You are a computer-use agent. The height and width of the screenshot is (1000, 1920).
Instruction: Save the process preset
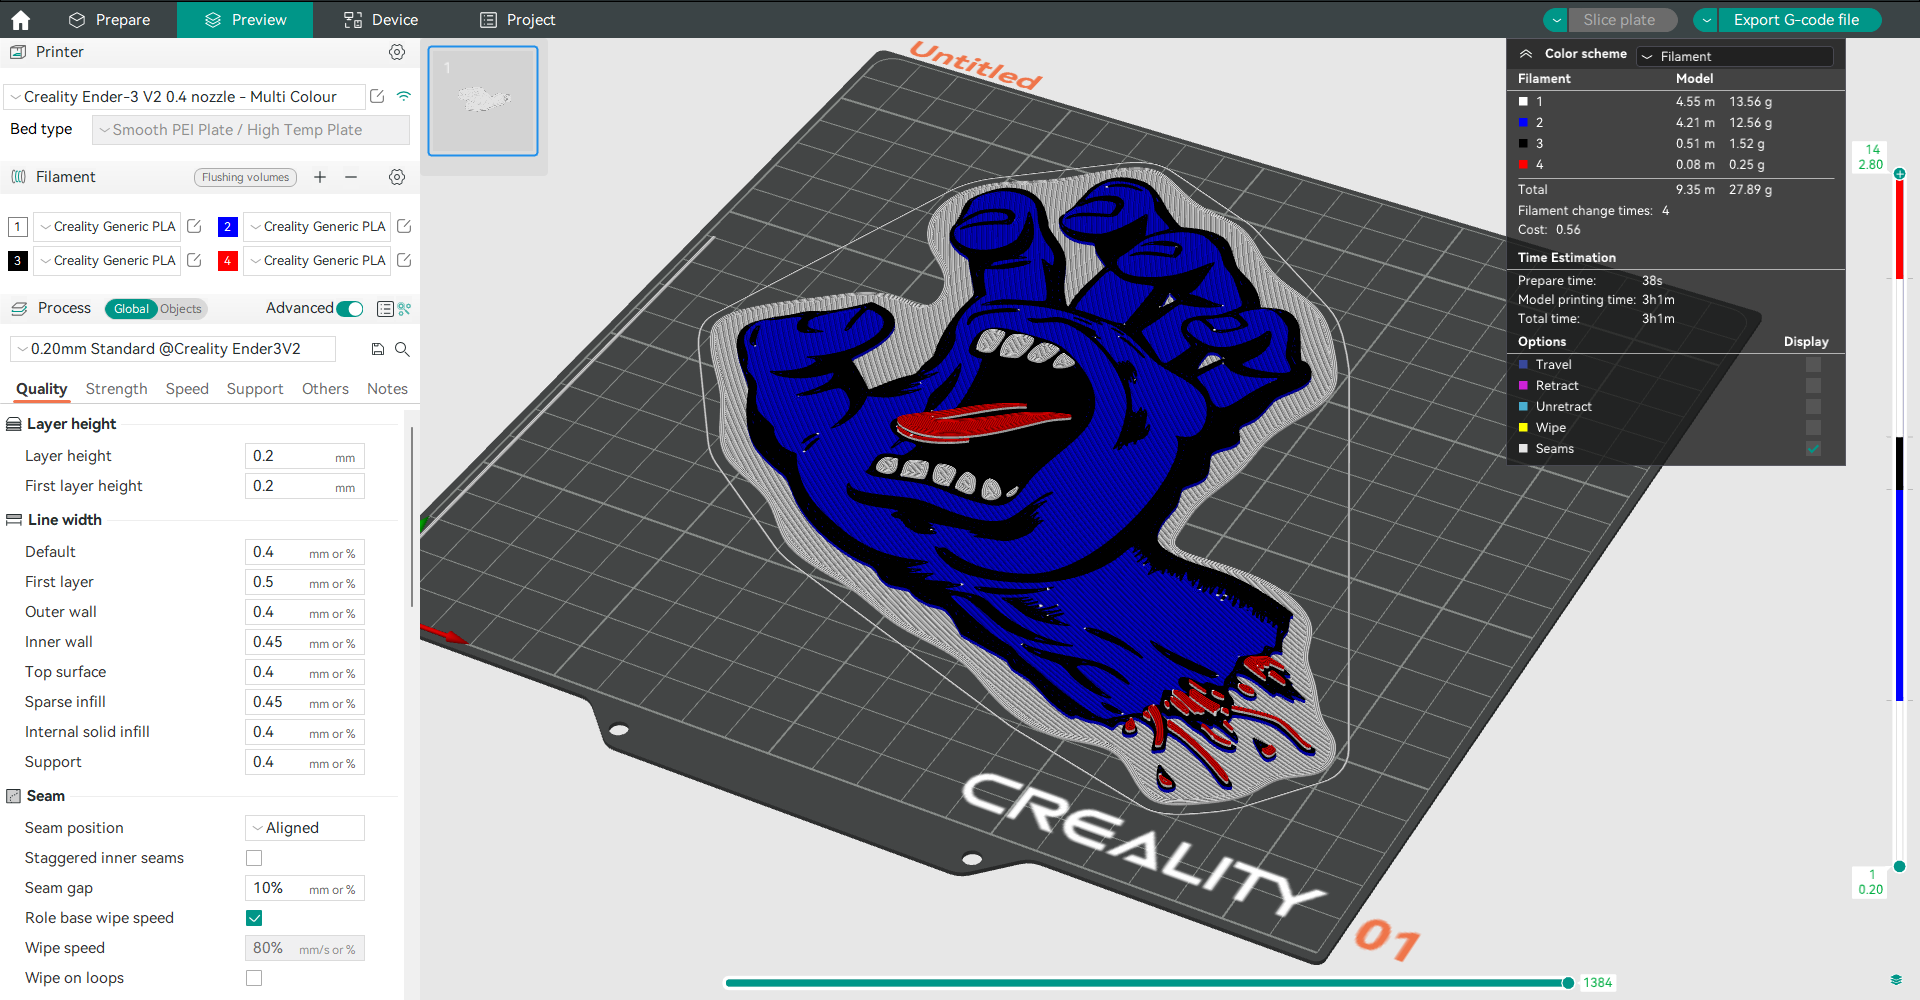(378, 349)
